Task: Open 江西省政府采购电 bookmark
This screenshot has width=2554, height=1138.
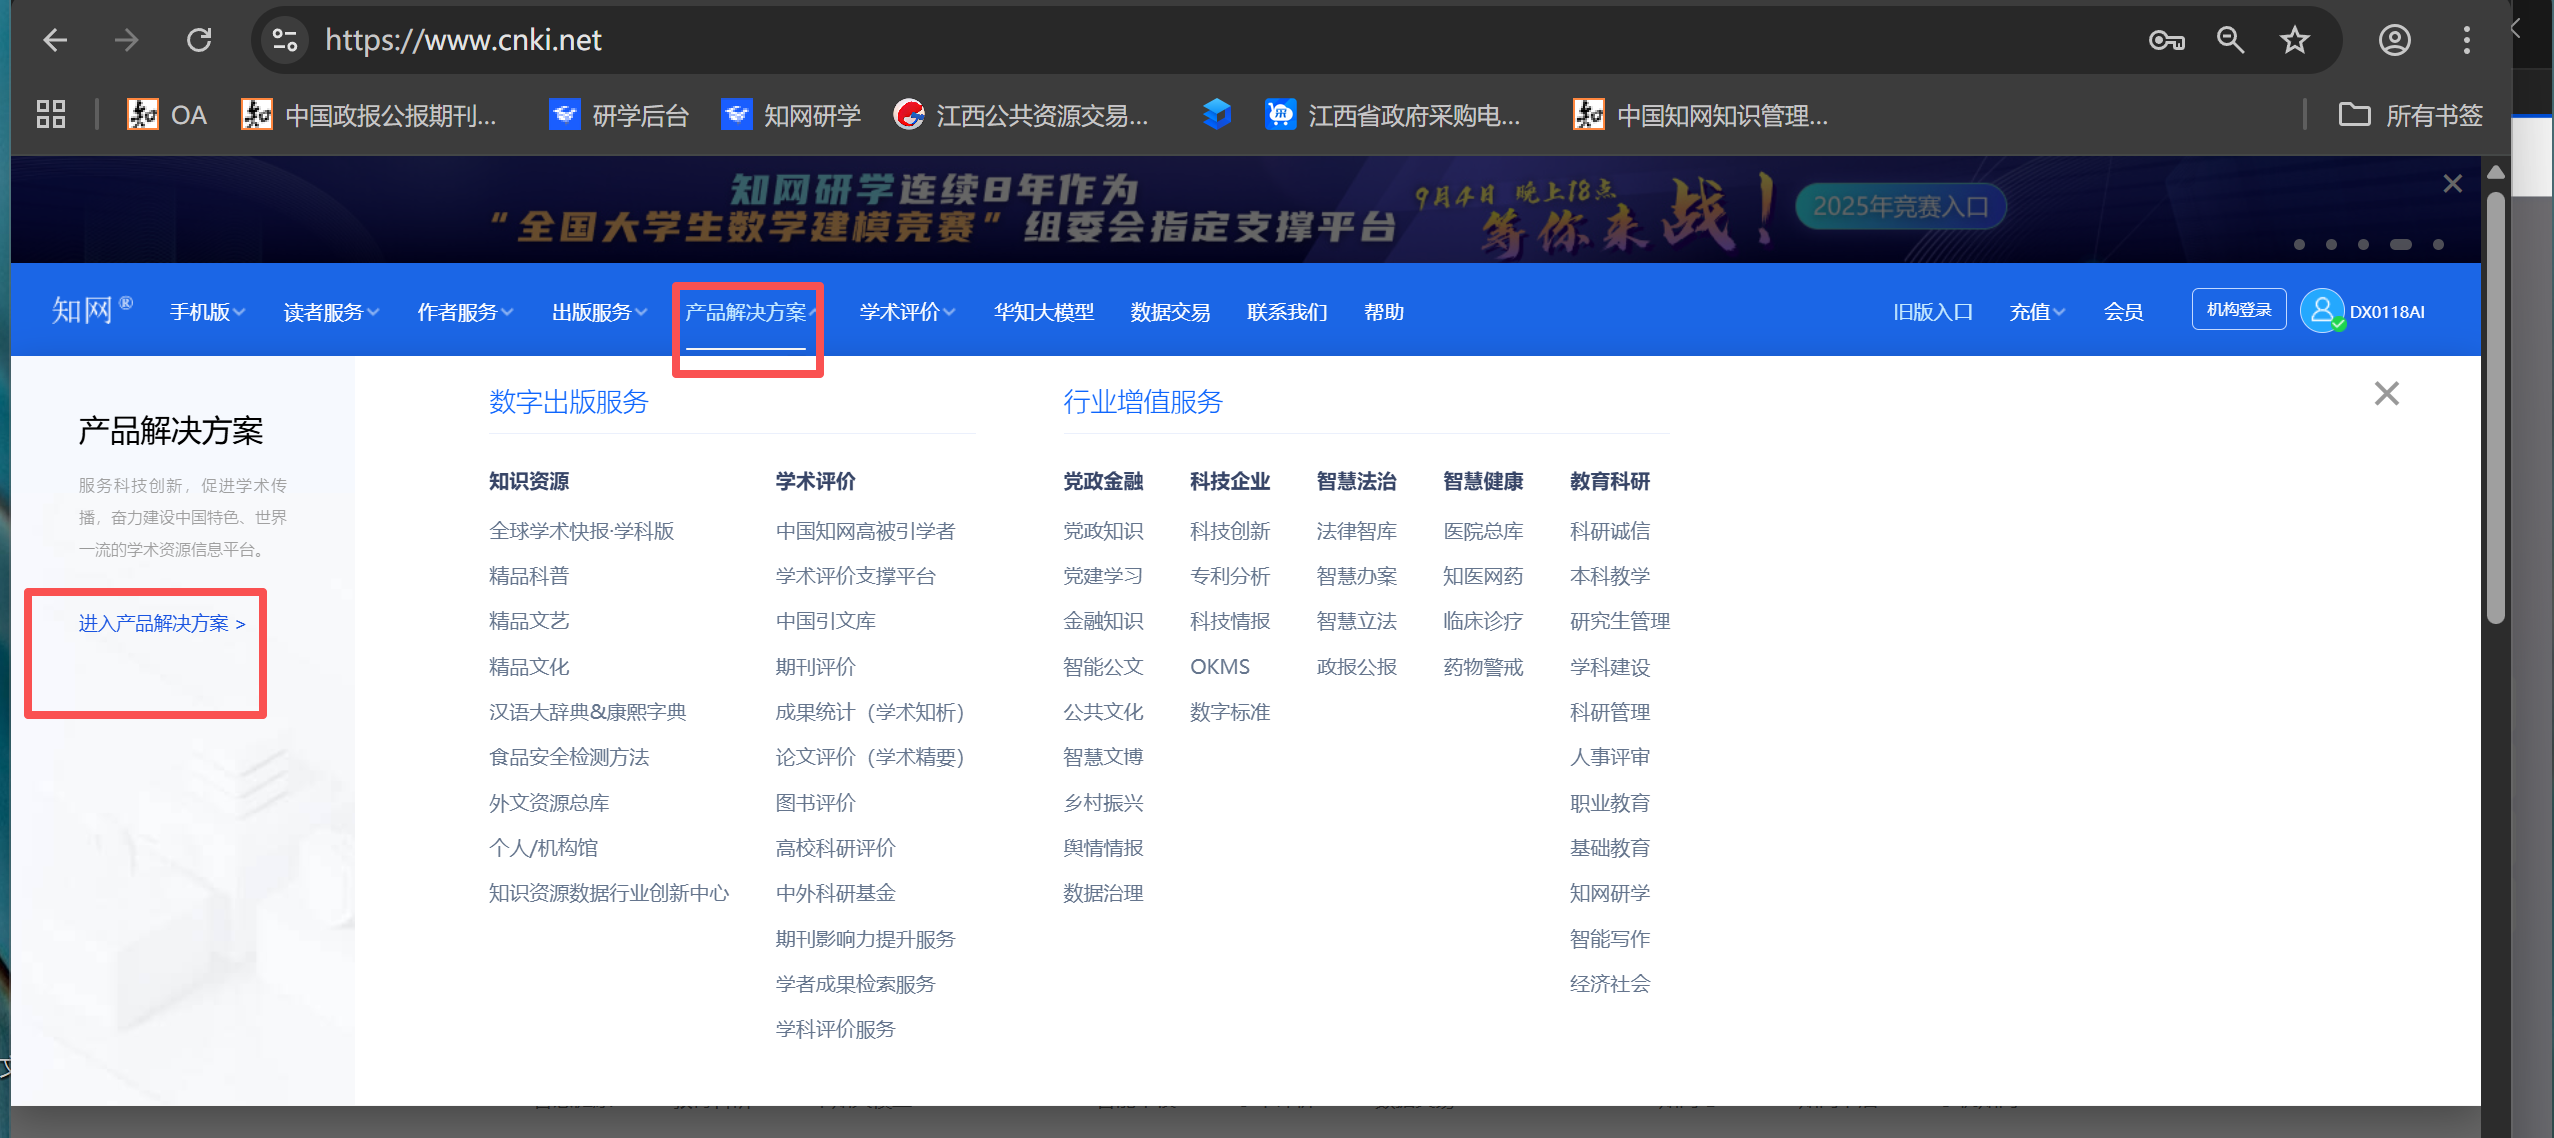Action: [1393, 115]
